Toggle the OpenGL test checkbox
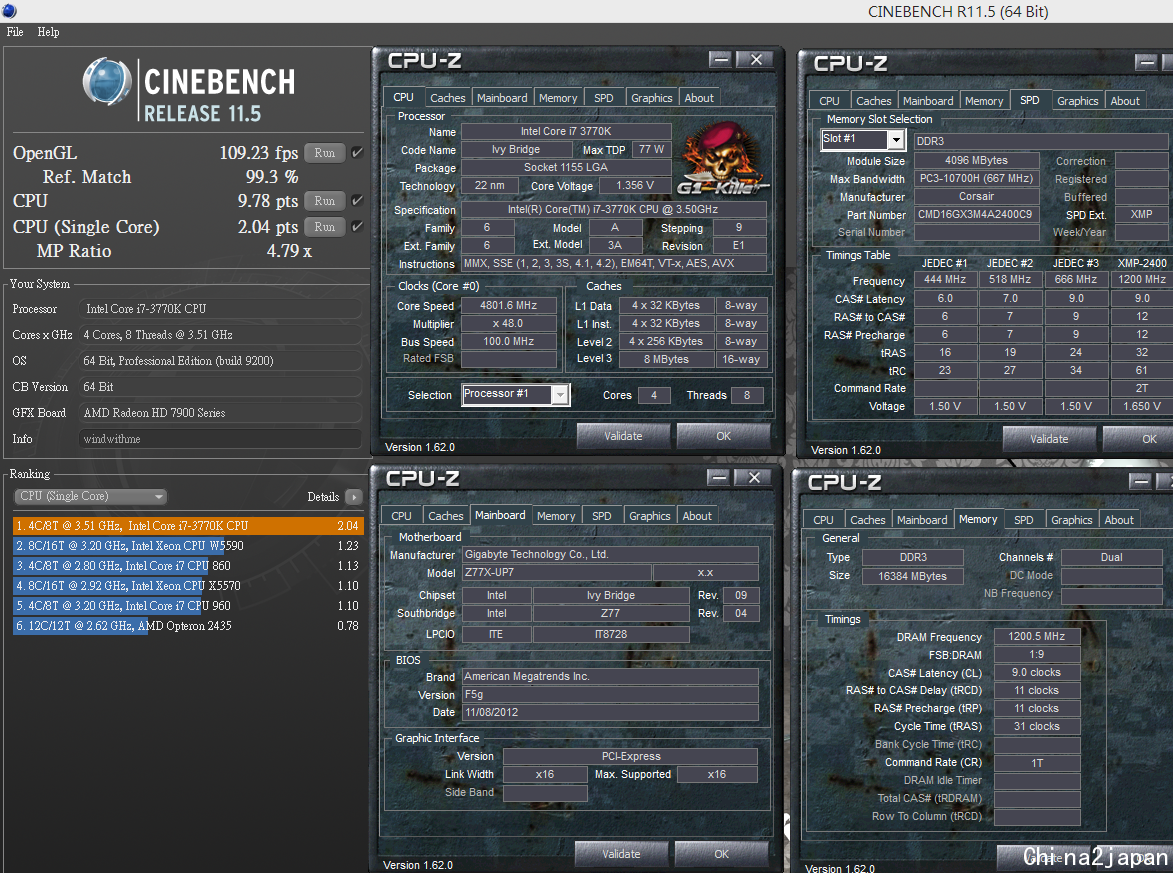The image size is (1173, 873). click(x=358, y=153)
